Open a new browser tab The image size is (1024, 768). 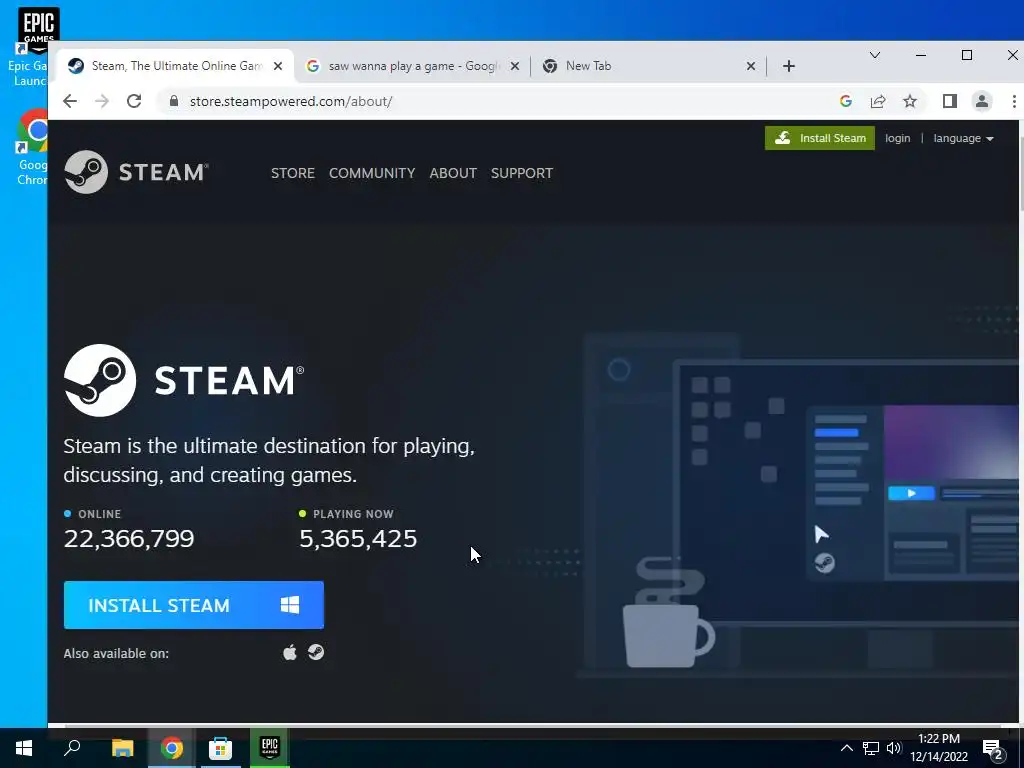pos(789,66)
